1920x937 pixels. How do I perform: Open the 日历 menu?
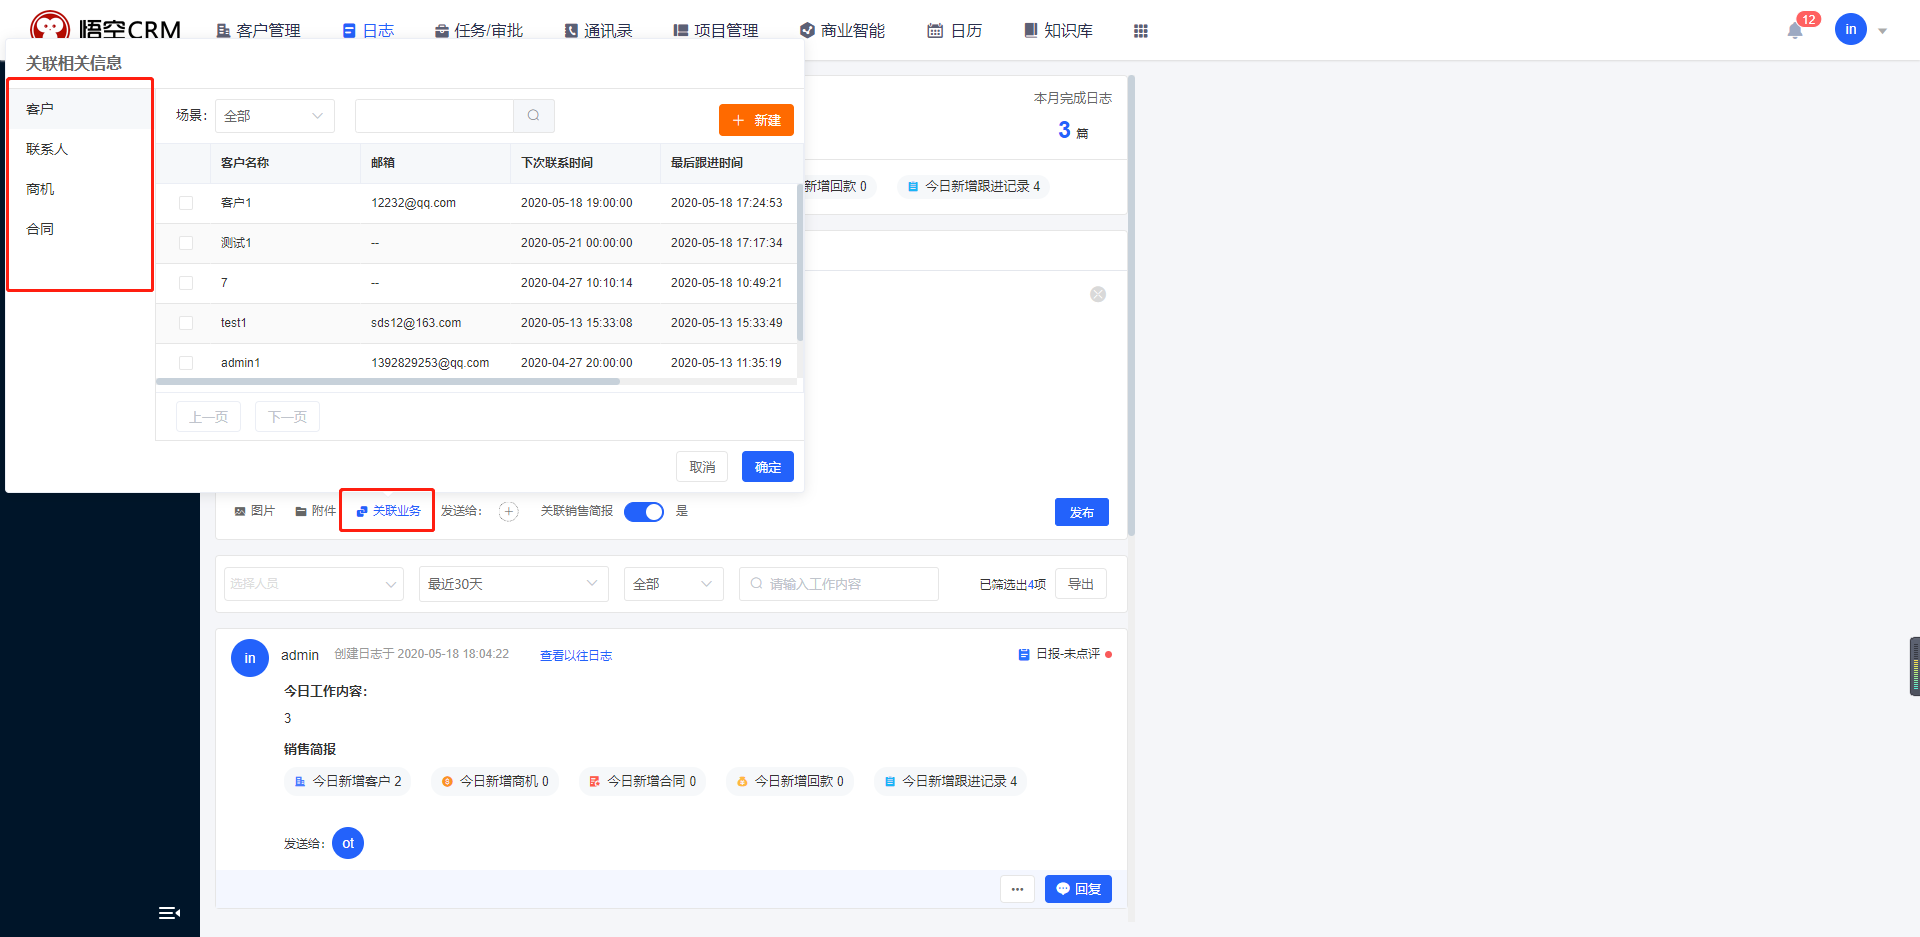click(x=955, y=31)
